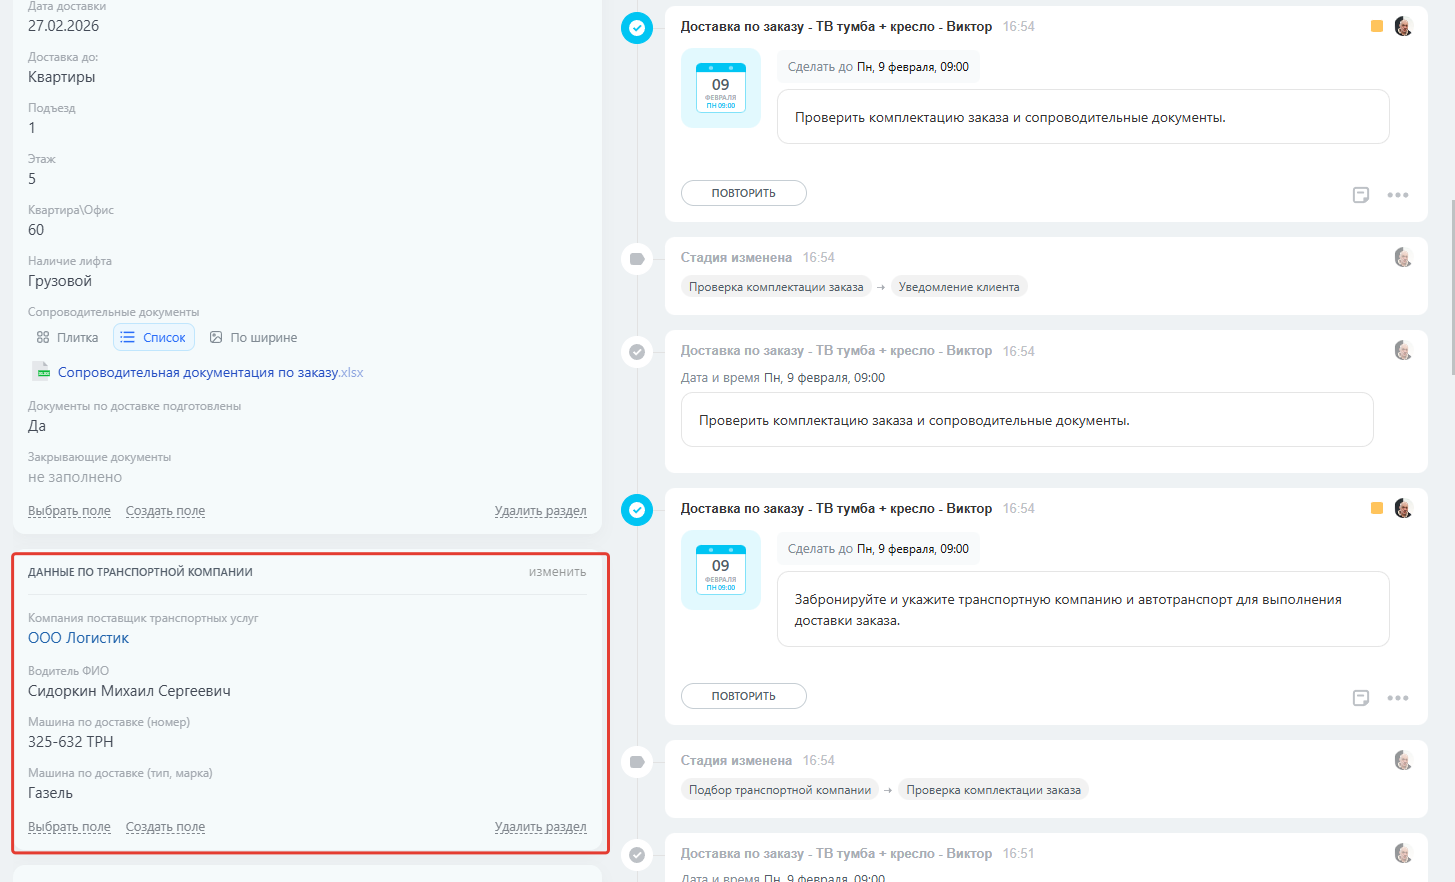
Task: Switch documents view to 'Список'
Action: (x=154, y=338)
